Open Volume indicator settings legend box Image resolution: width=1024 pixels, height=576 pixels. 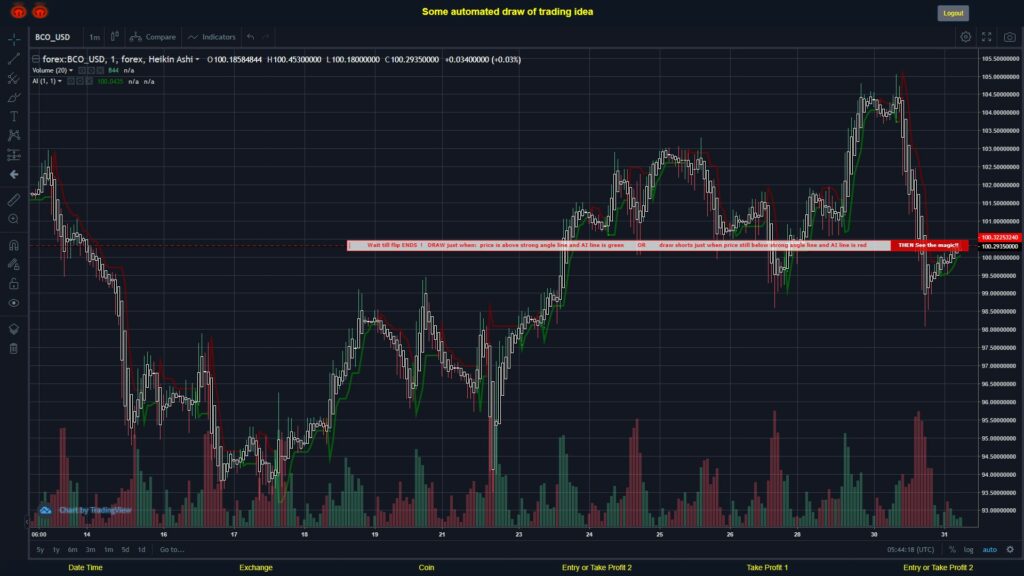tap(91, 71)
